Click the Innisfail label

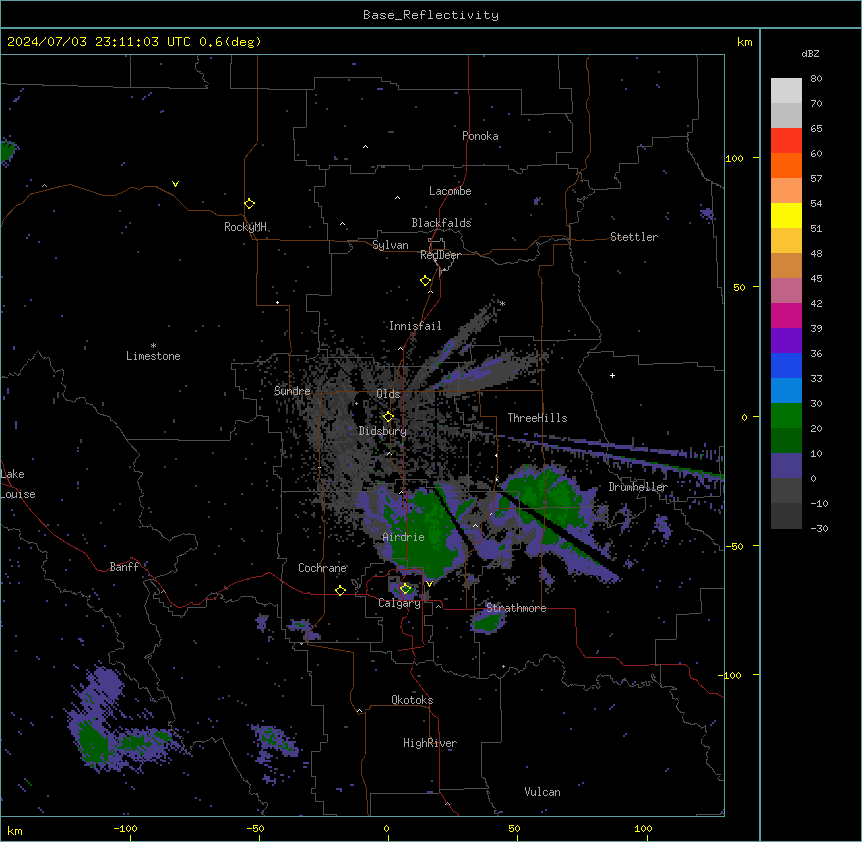pos(415,326)
